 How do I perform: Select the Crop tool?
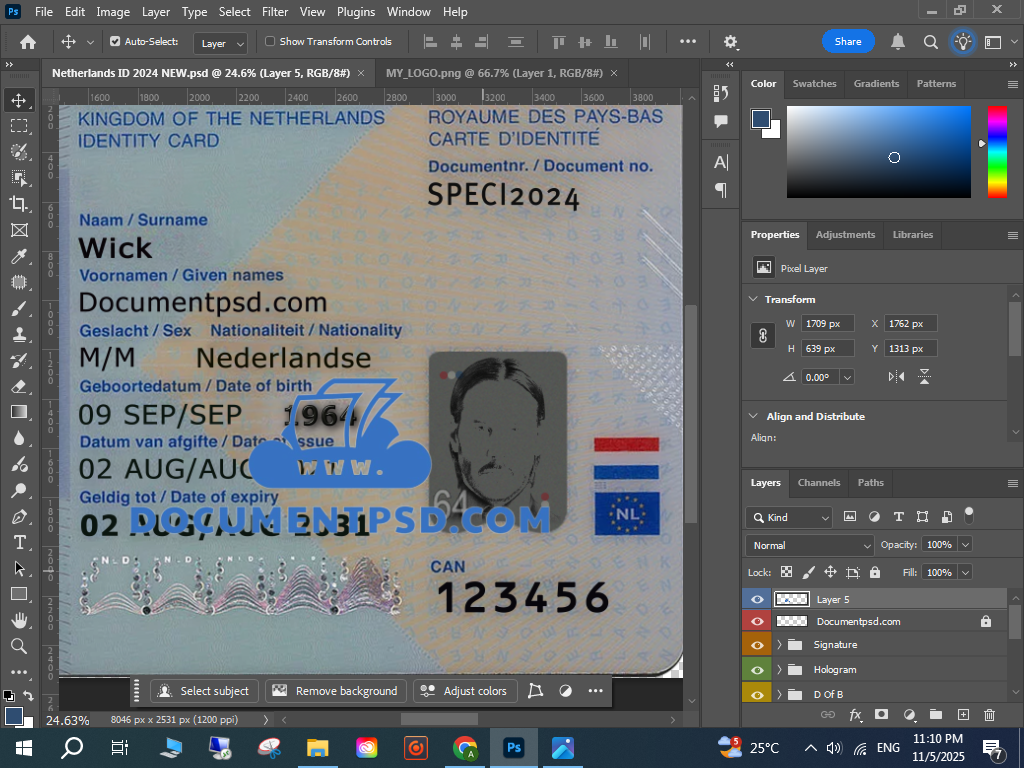pos(19,203)
